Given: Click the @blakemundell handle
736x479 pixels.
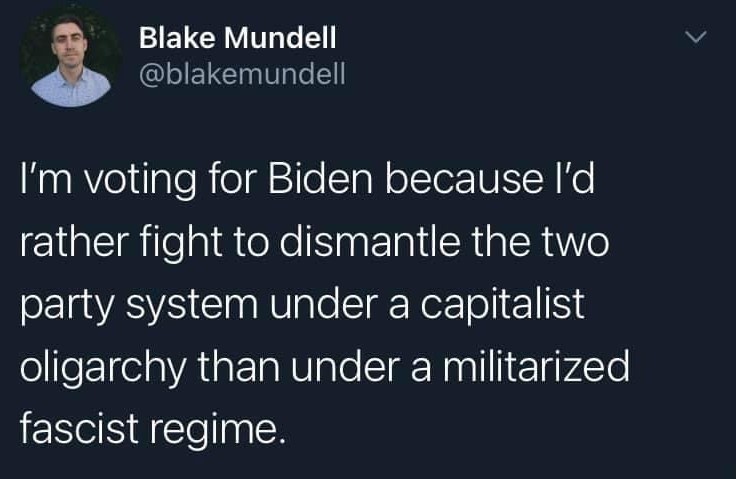Looking at the screenshot, I should [242, 74].
